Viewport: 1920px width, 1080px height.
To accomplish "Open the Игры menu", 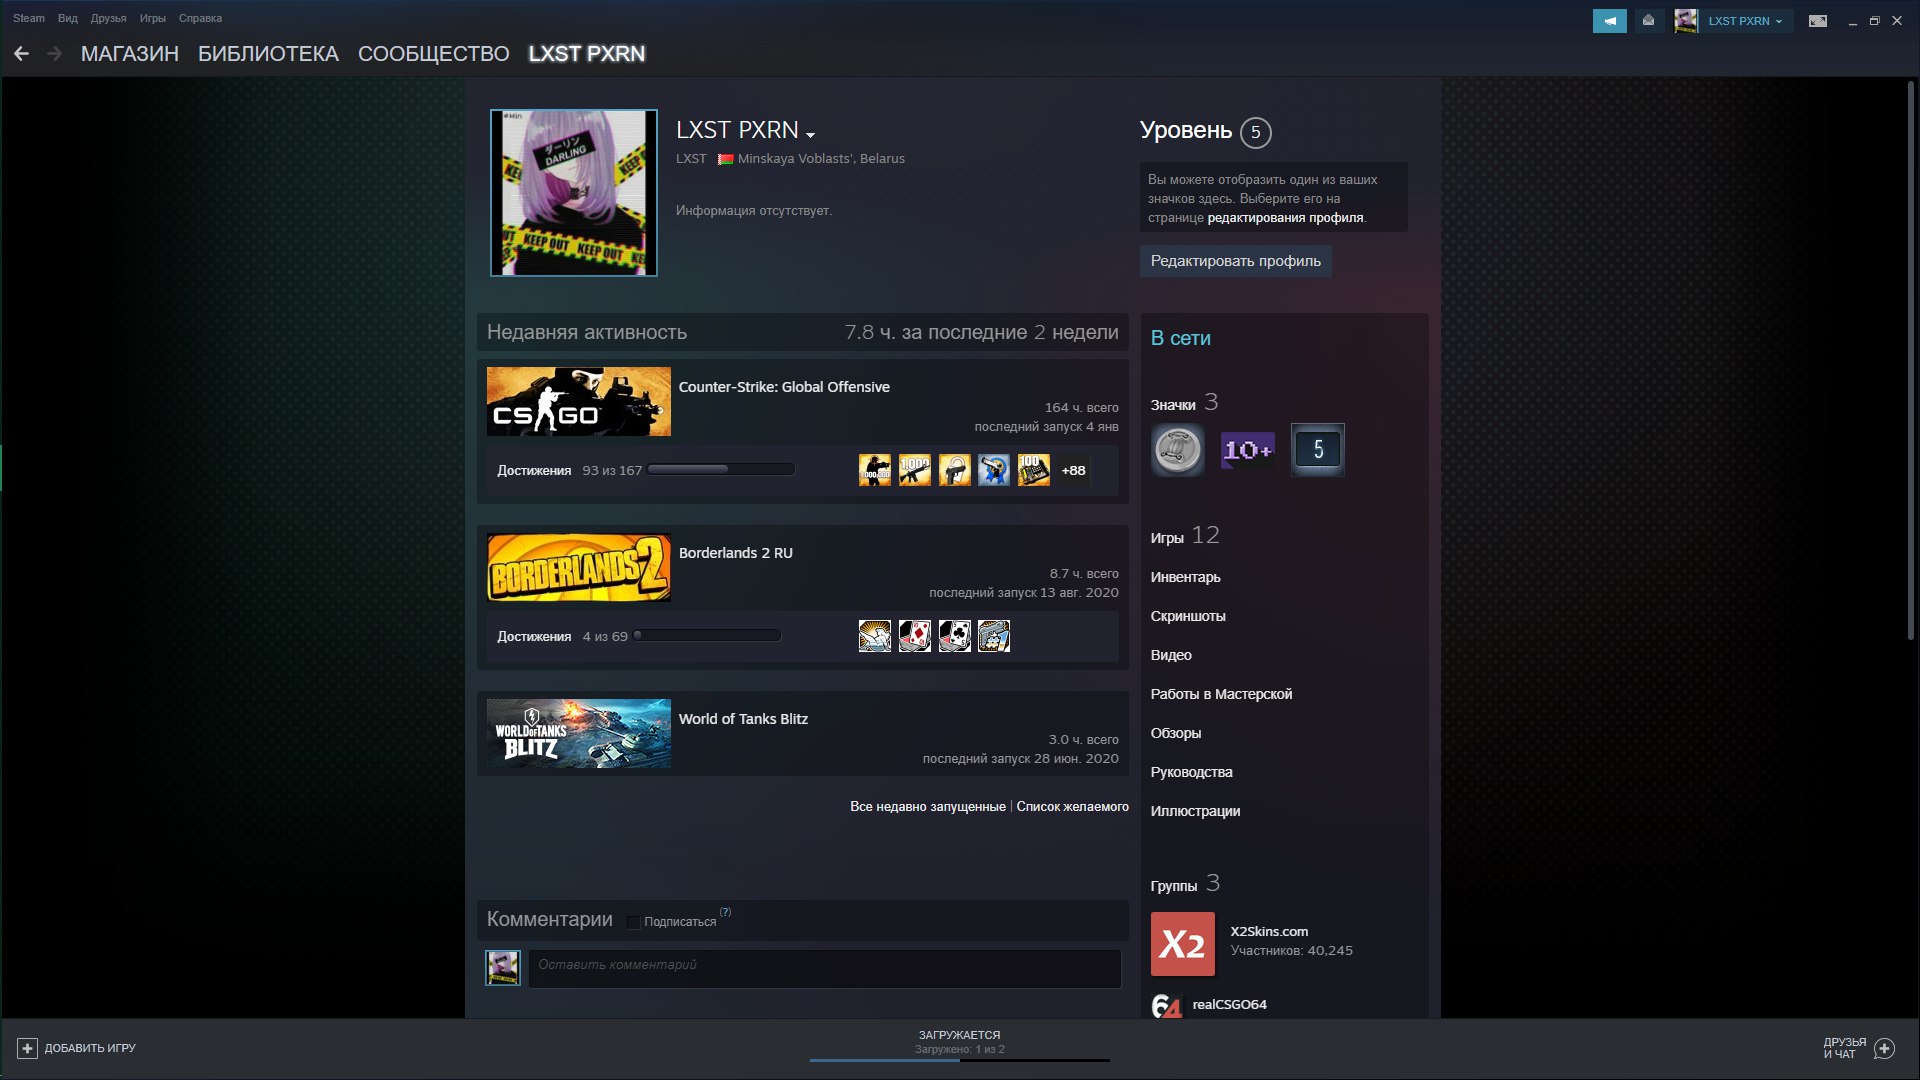I will pyautogui.click(x=153, y=18).
